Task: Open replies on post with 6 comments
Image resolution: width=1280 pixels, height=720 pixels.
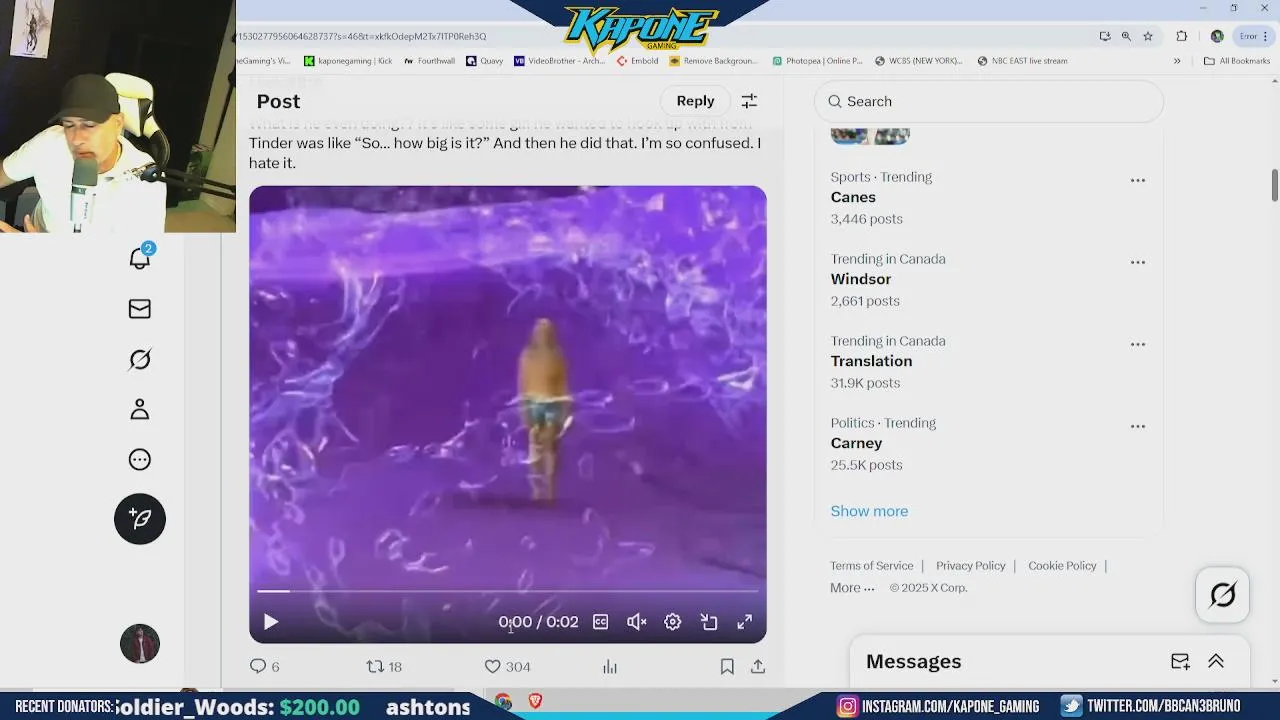Action: [264, 666]
